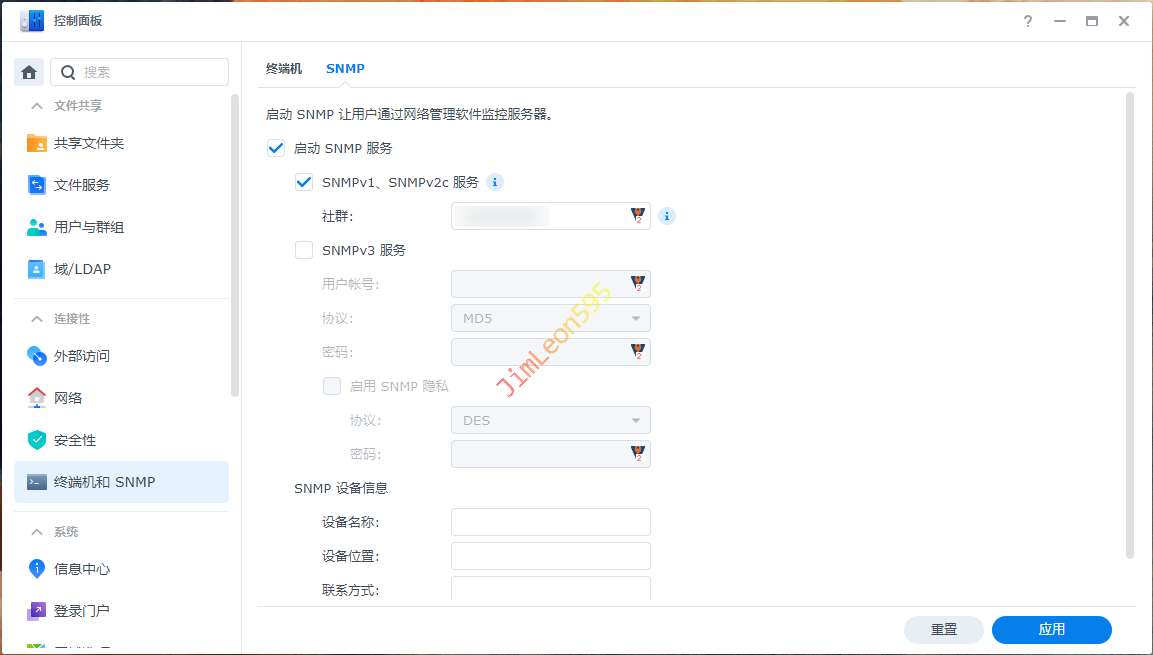Open 域/LDAP settings
Screen dimensions: 1153x655
point(82,269)
